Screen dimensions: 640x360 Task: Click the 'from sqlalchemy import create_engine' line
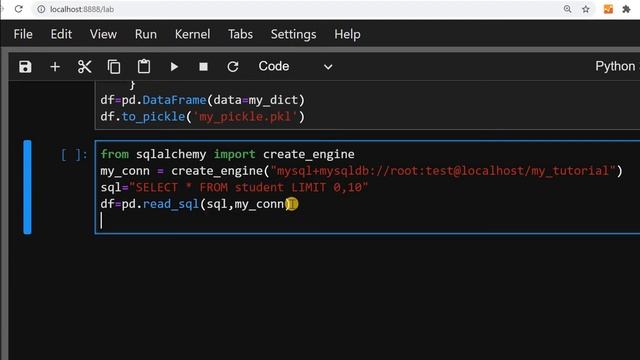(x=227, y=154)
